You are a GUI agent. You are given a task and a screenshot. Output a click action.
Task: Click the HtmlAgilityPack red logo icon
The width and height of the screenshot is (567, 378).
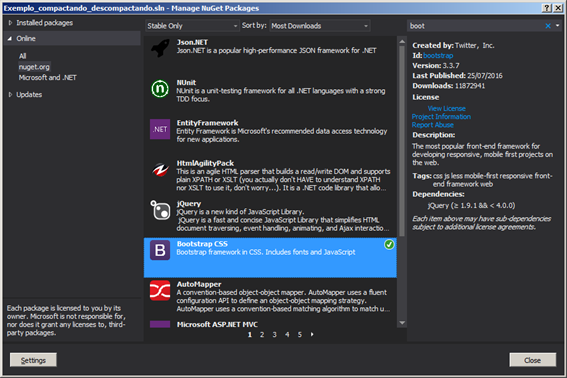point(160,169)
